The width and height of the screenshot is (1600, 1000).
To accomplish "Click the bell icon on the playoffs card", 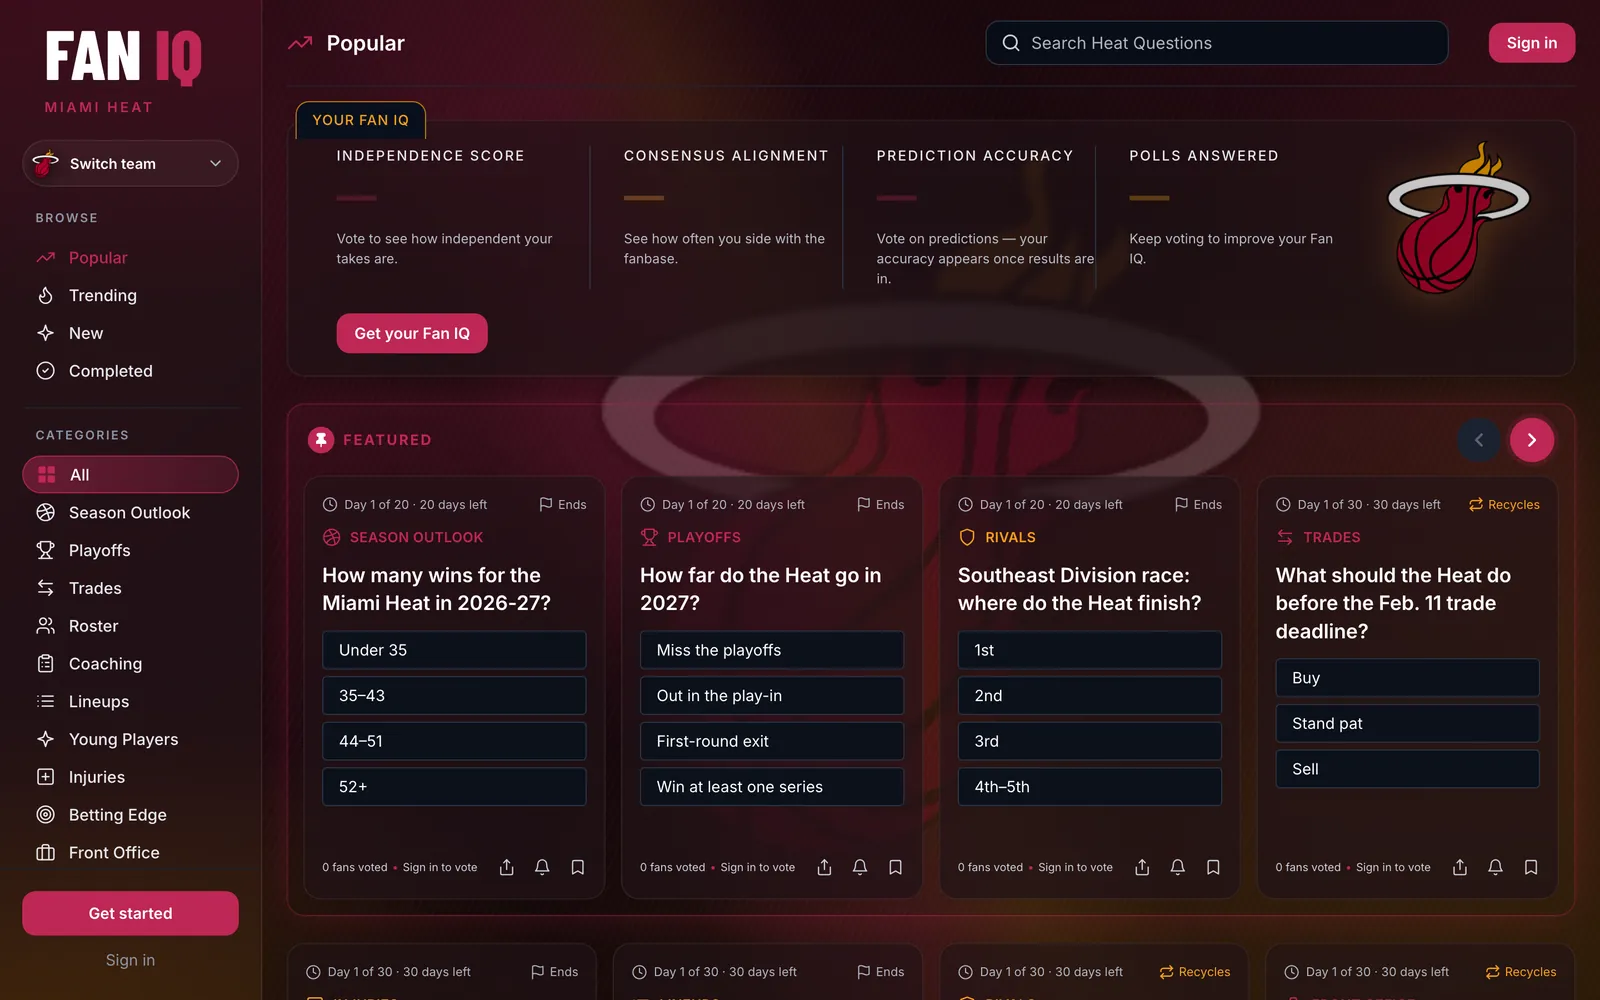I will tap(860, 867).
